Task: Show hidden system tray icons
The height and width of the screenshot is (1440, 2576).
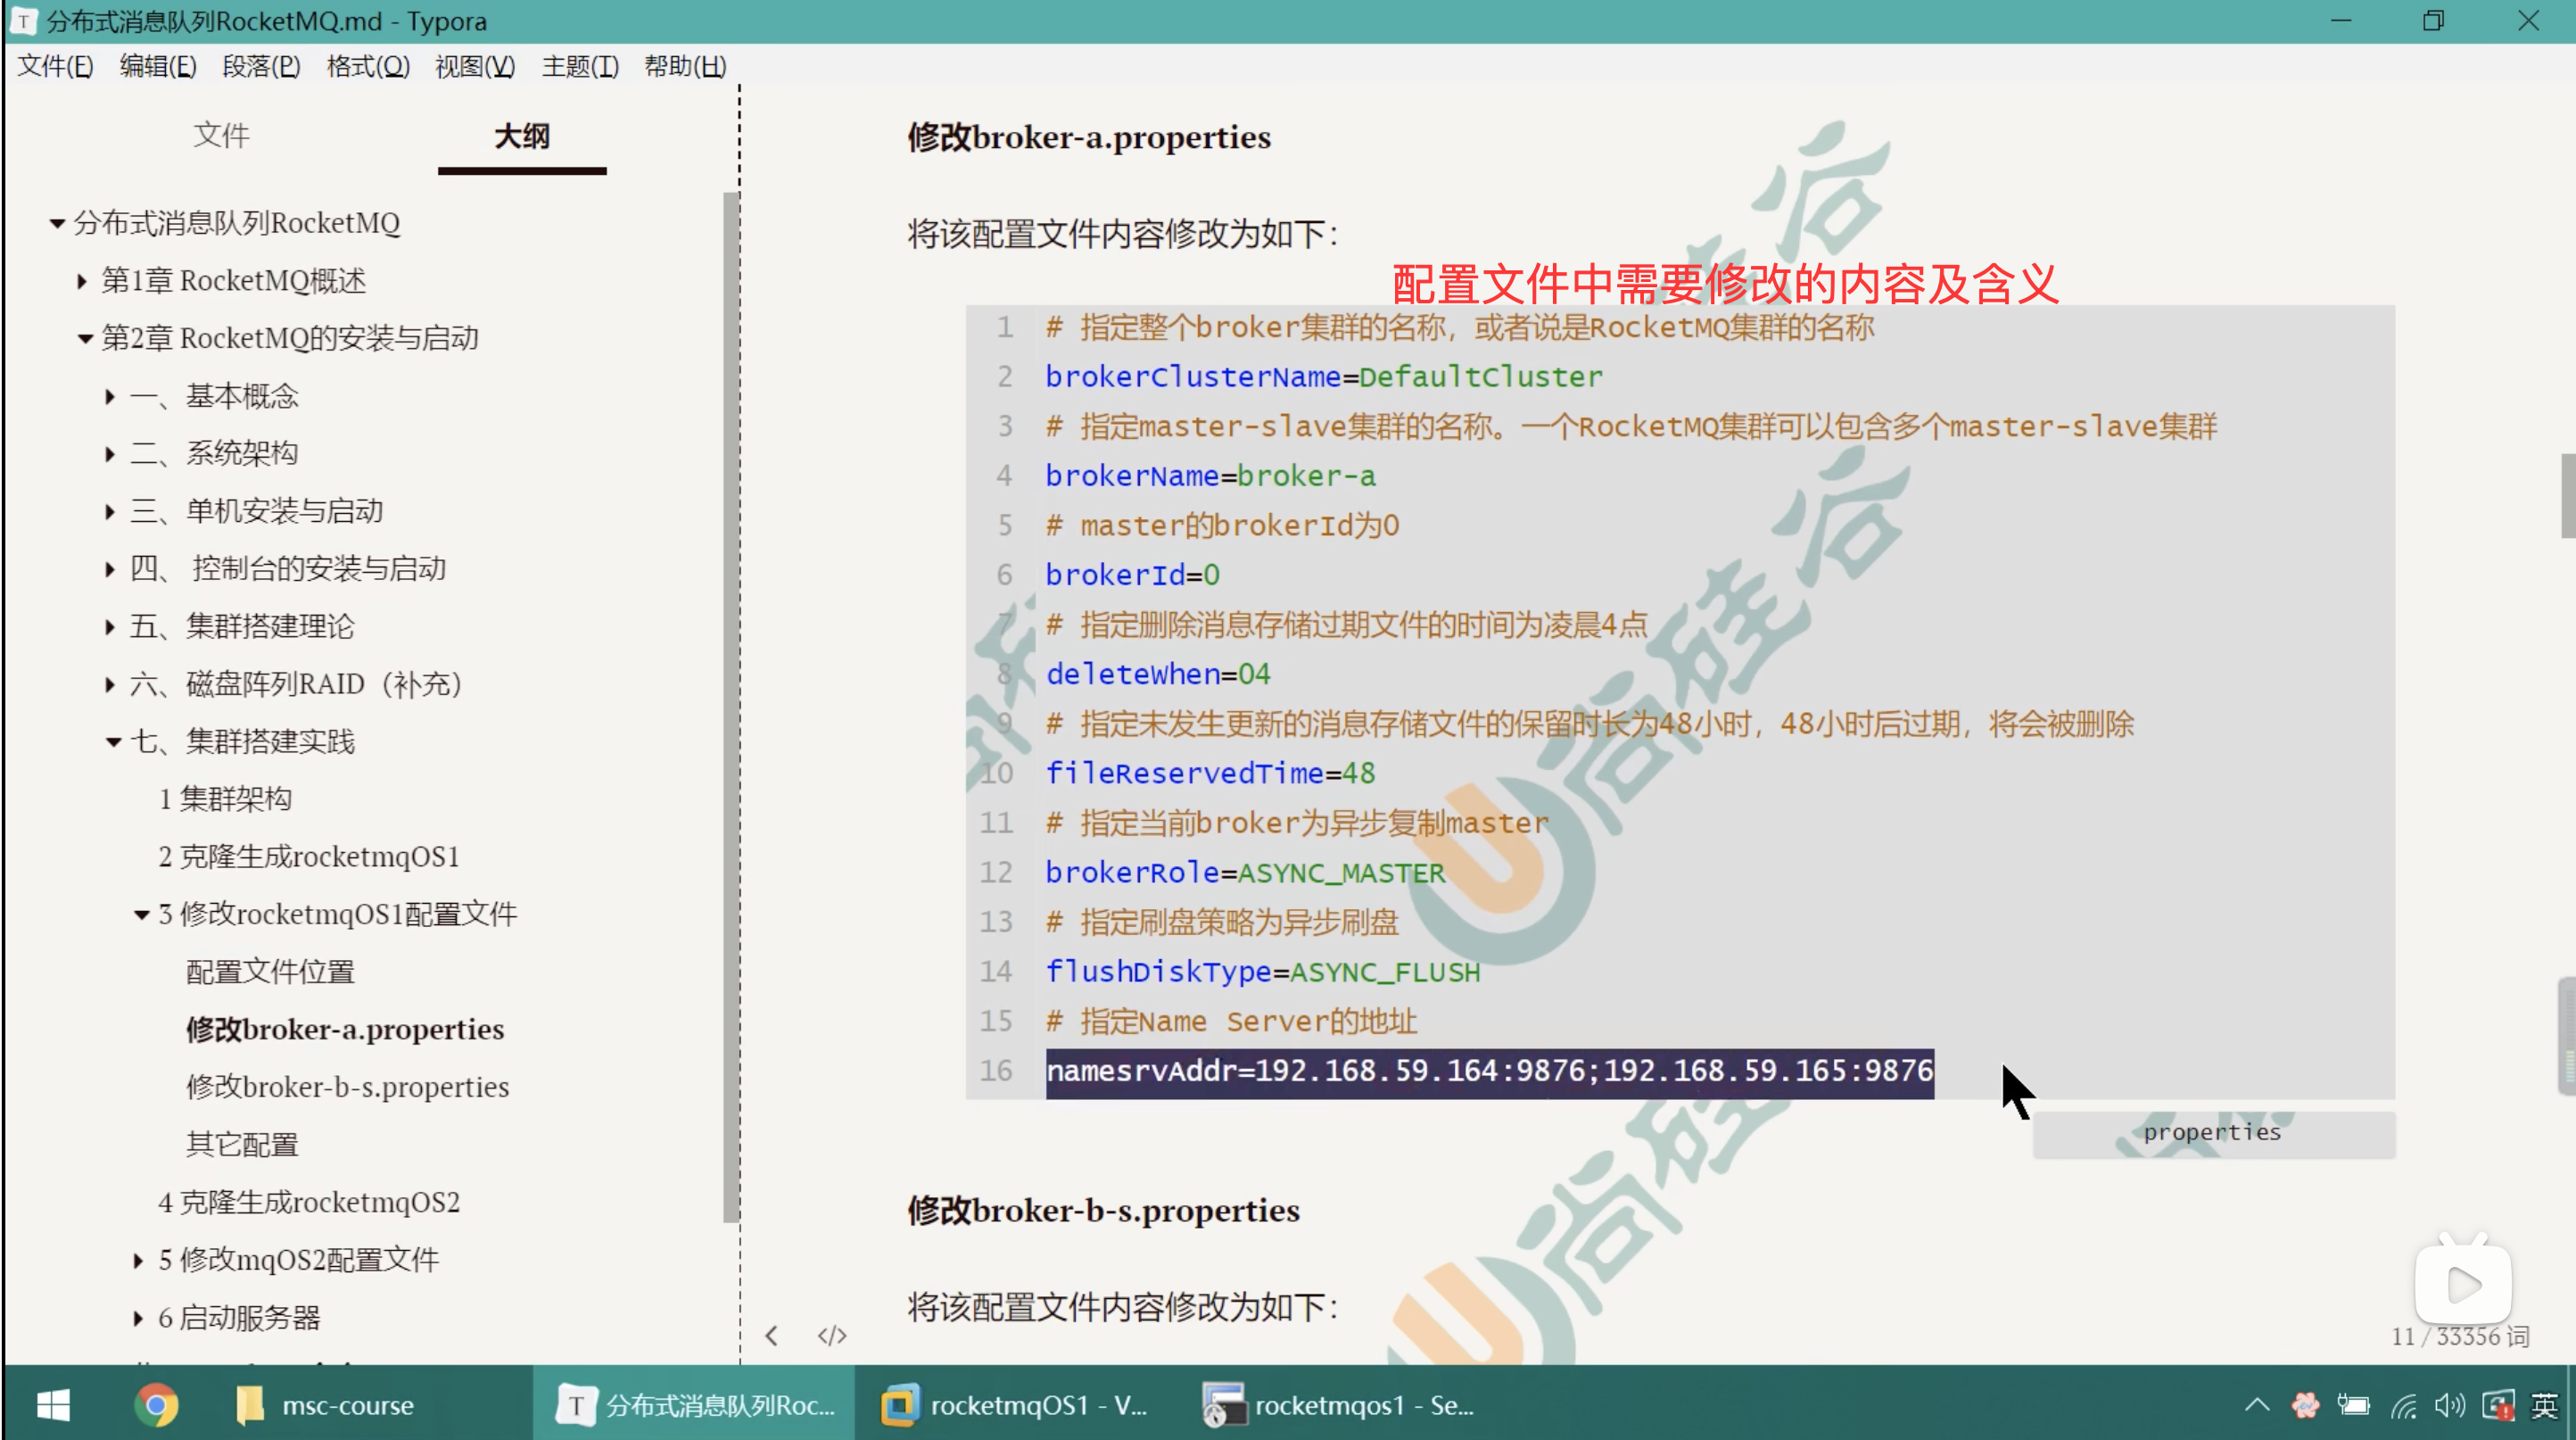Action: (x=2257, y=1405)
